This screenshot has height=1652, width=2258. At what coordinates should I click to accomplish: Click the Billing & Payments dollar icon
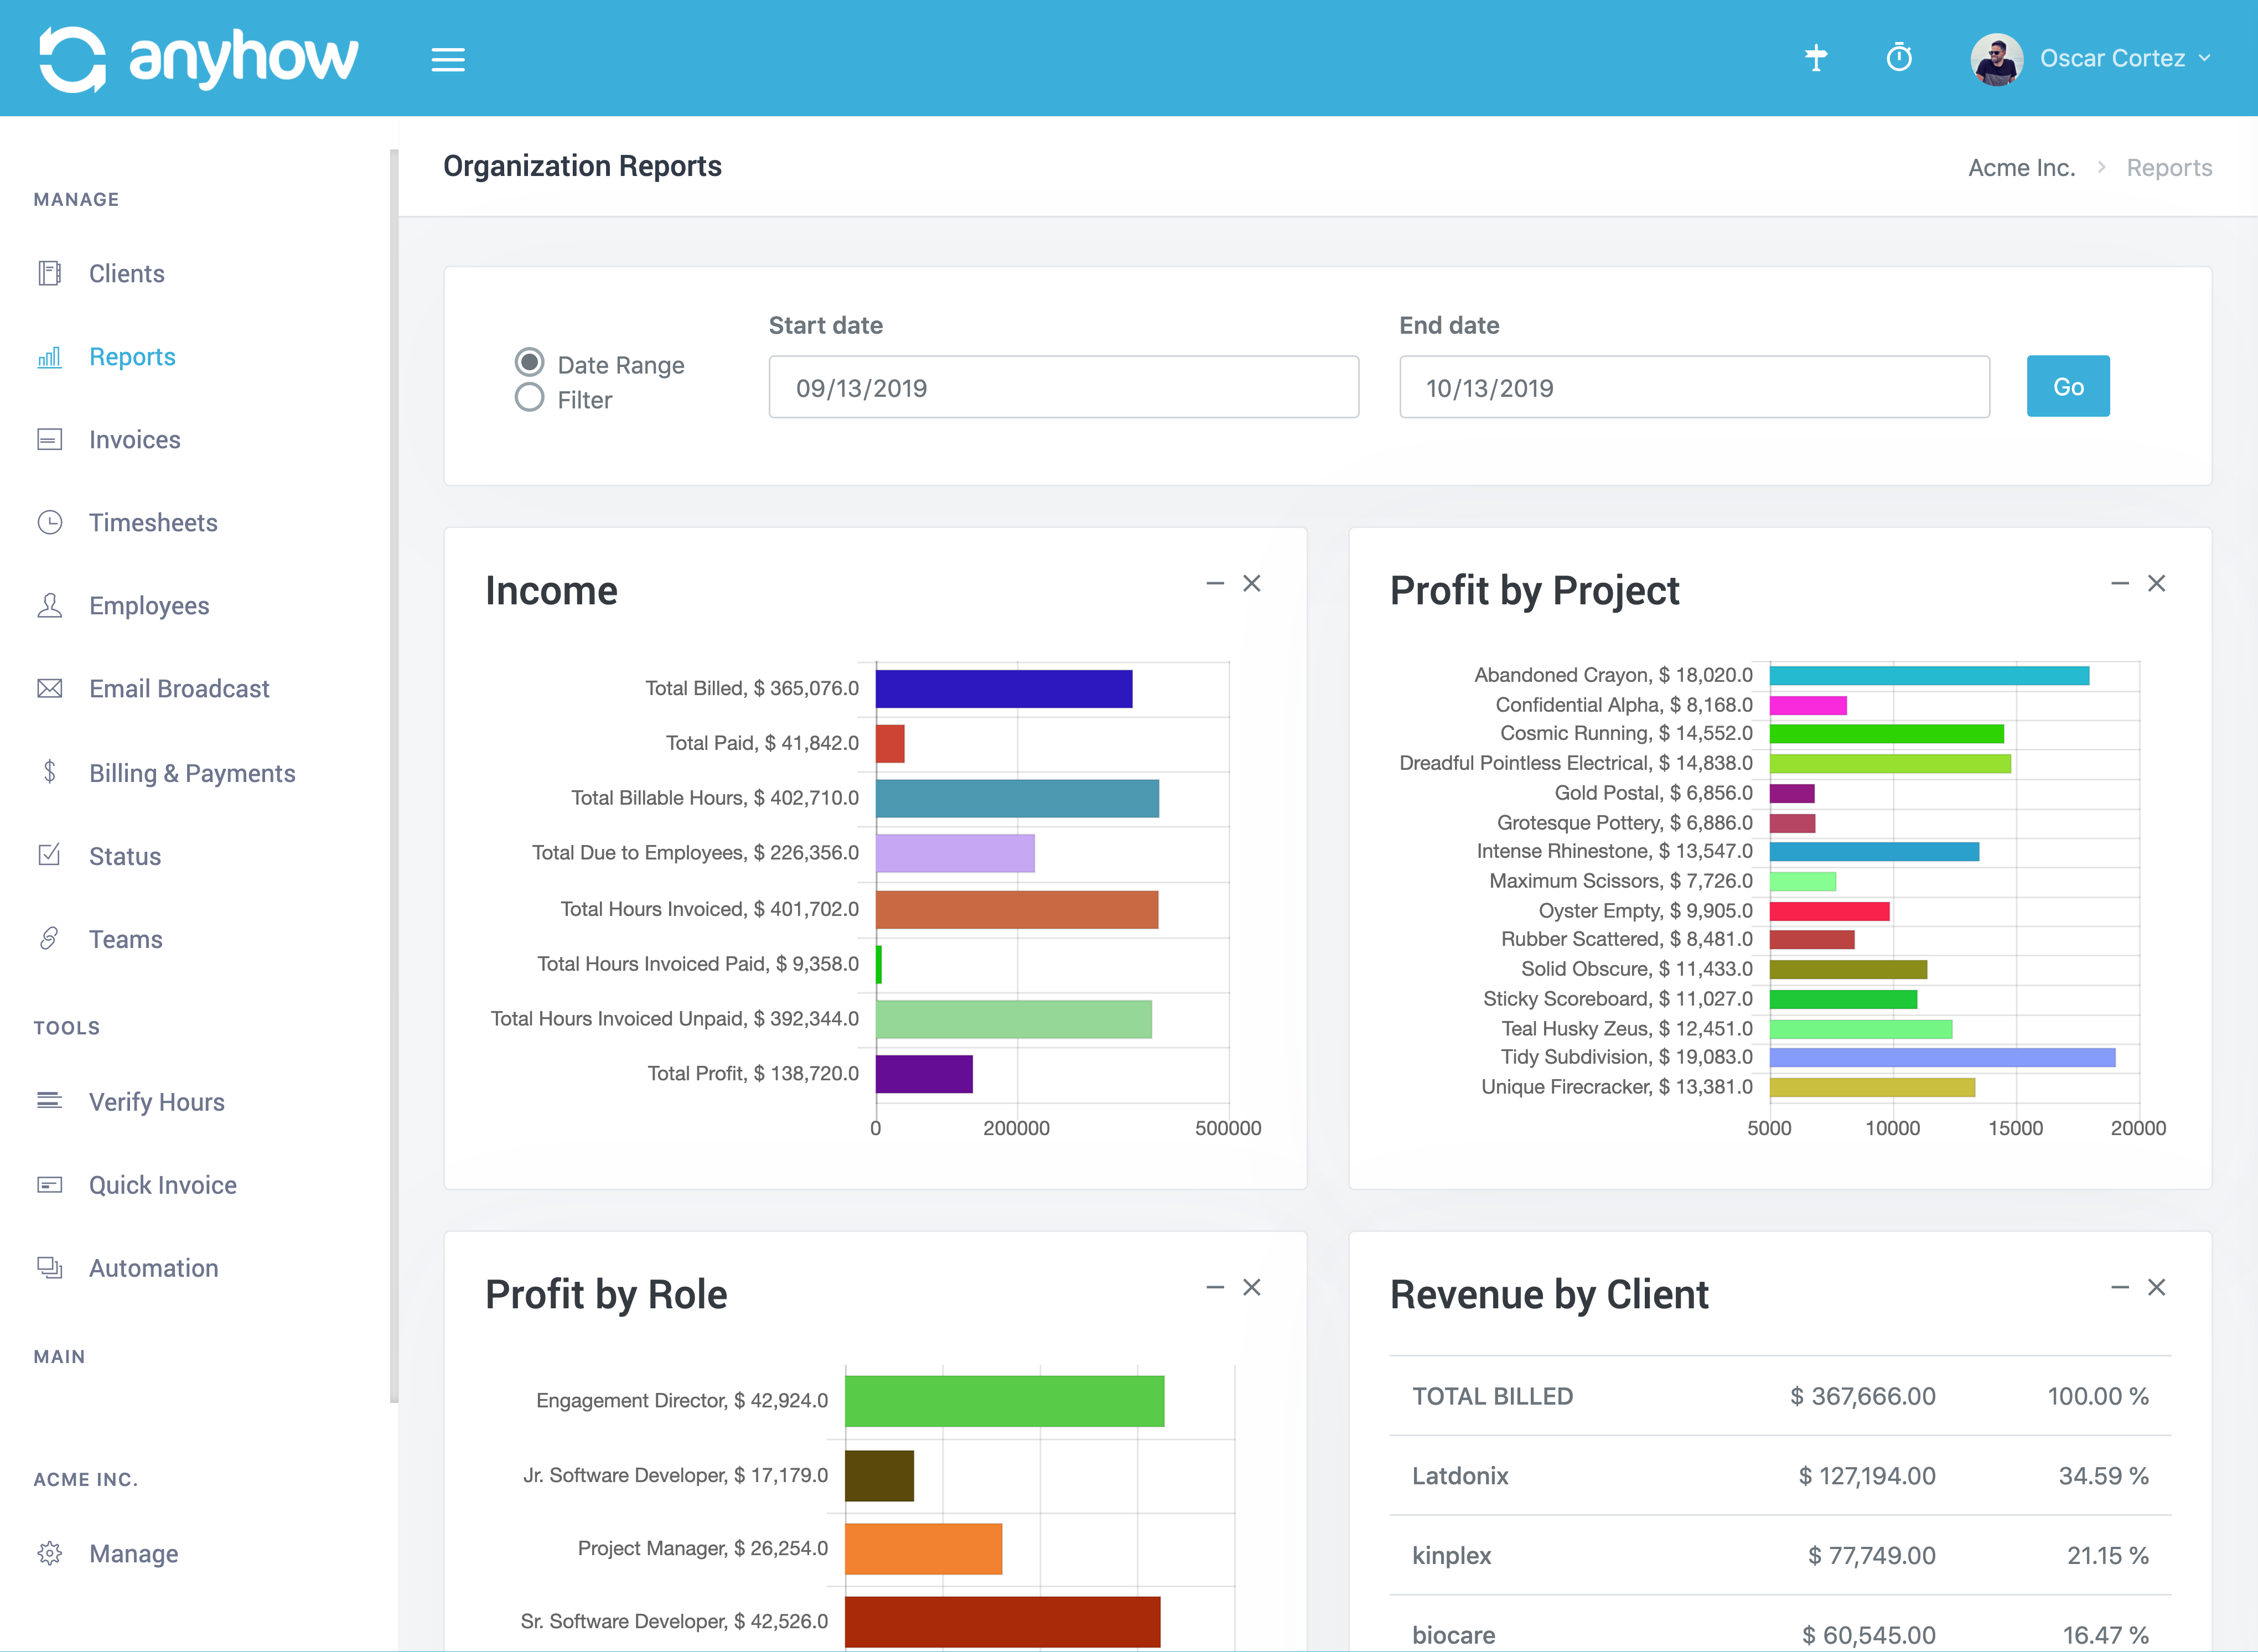(50, 772)
